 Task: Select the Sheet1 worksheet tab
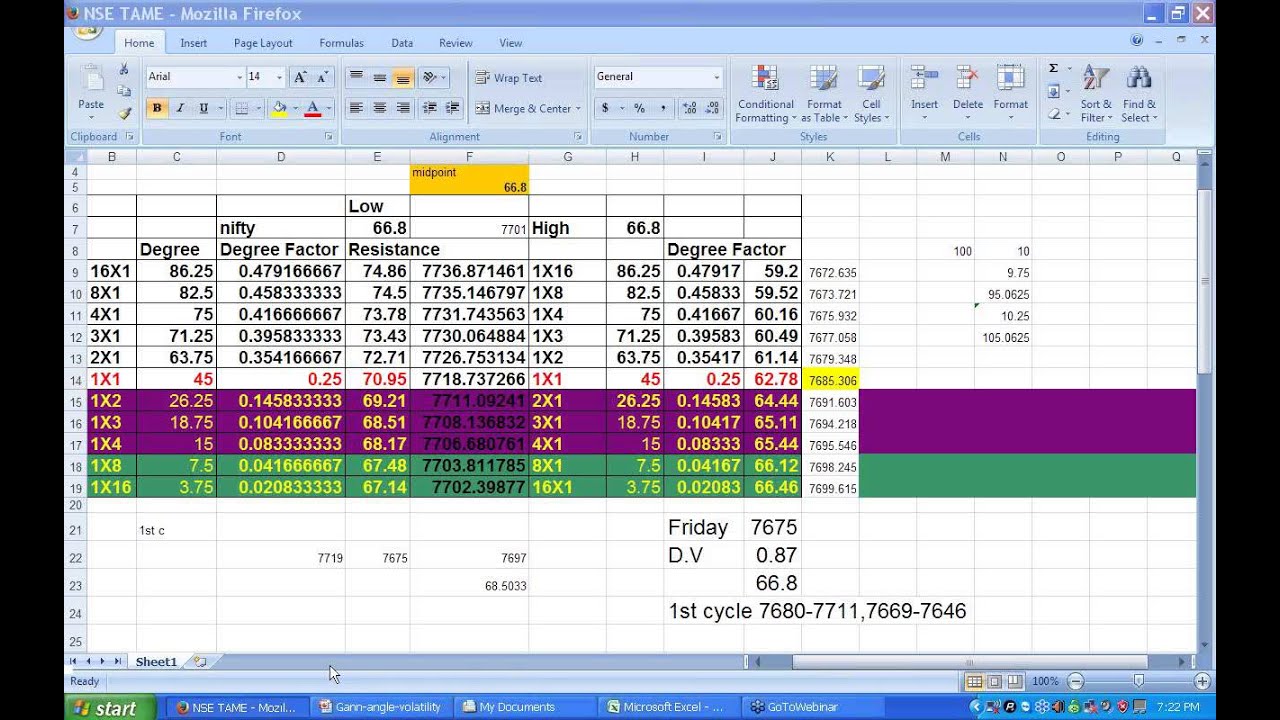click(156, 662)
